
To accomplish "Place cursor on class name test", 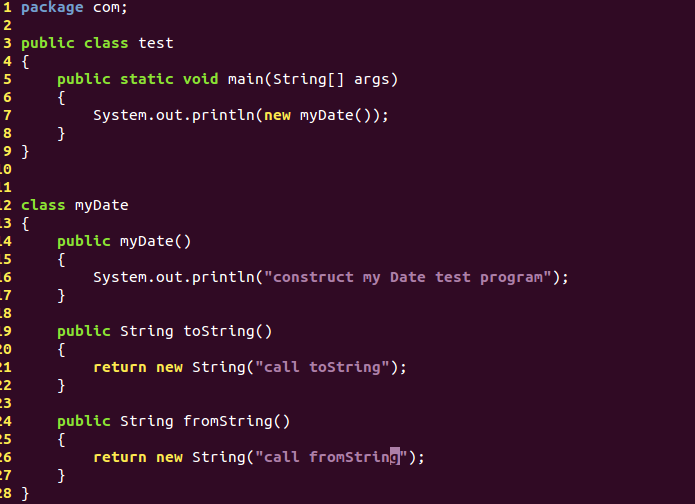I will point(156,43).
